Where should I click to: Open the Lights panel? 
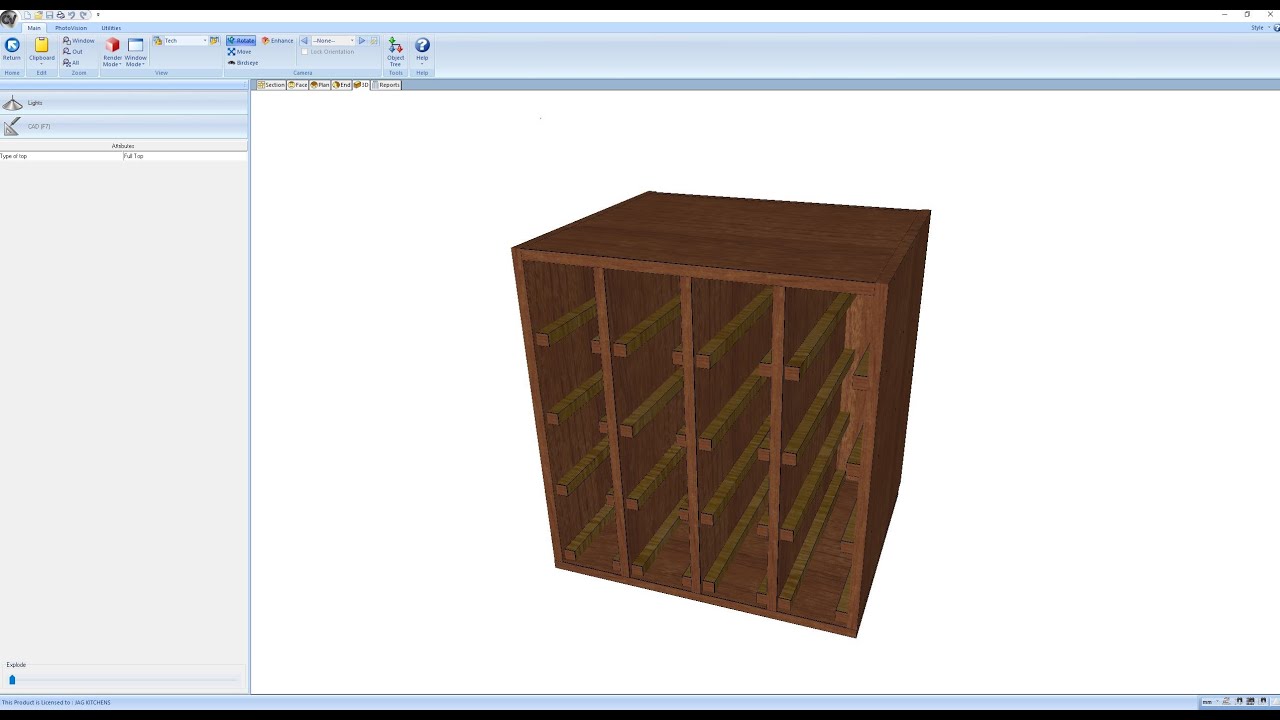[124, 103]
